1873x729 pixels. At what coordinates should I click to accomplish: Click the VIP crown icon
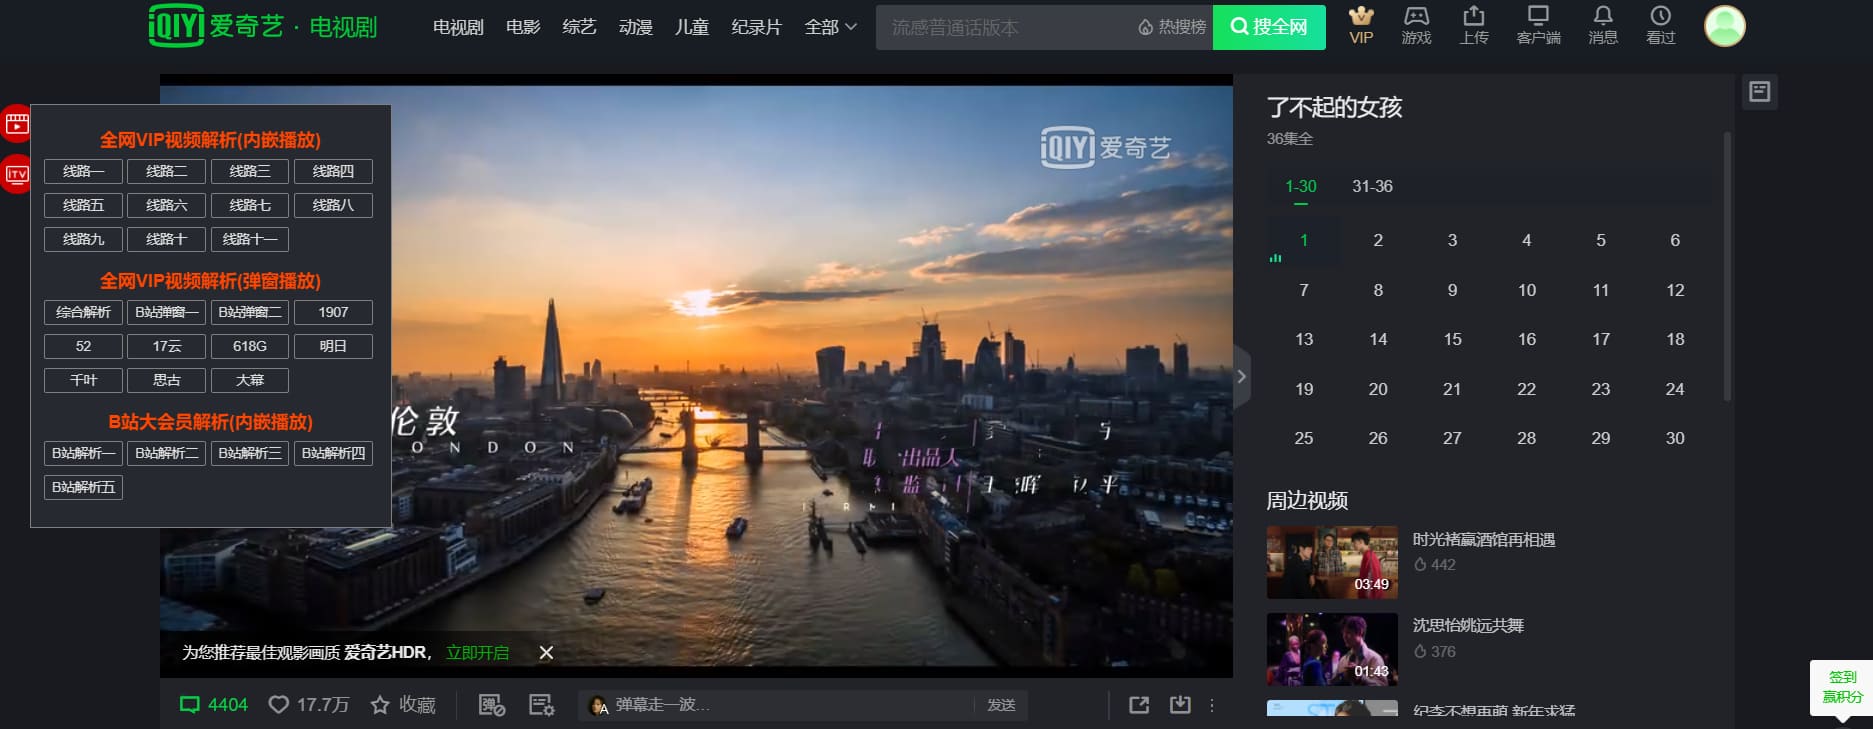coord(1361,17)
